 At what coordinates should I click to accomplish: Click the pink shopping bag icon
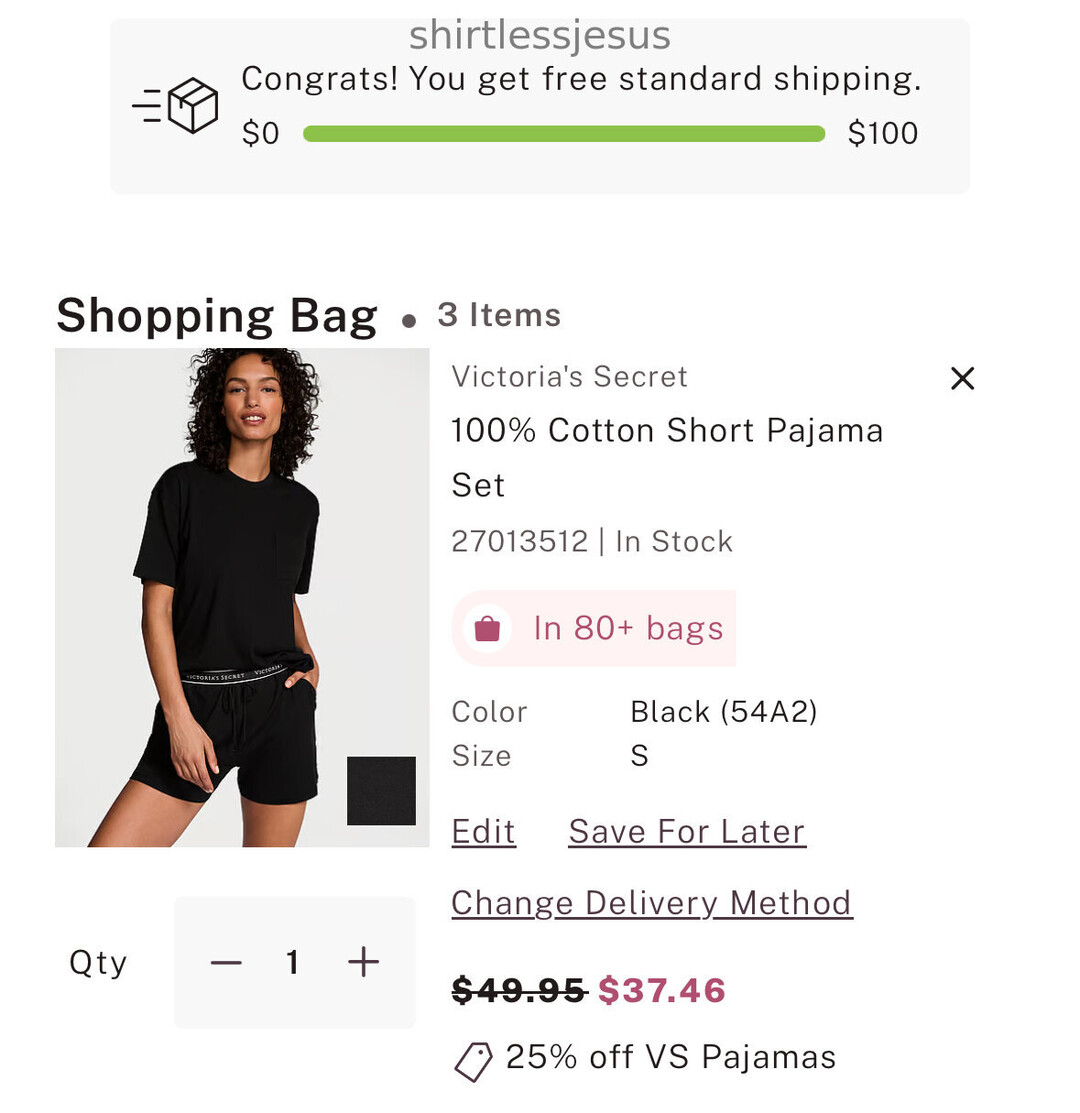[487, 628]
